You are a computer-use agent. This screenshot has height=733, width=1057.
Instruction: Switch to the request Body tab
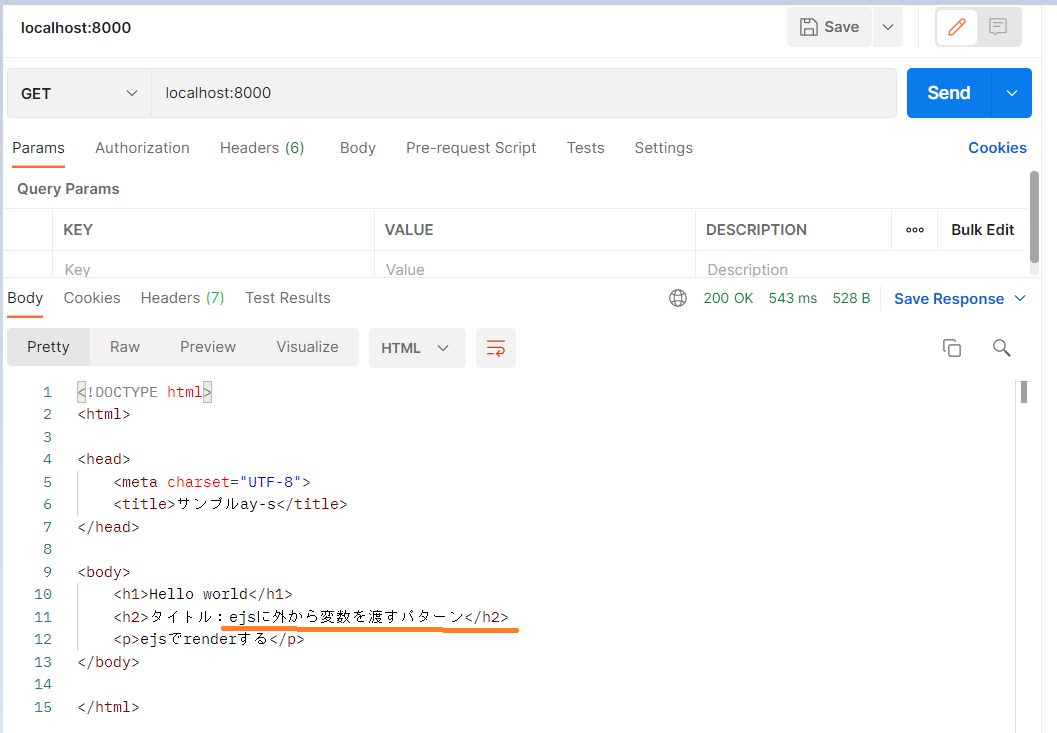pos(357,148)
